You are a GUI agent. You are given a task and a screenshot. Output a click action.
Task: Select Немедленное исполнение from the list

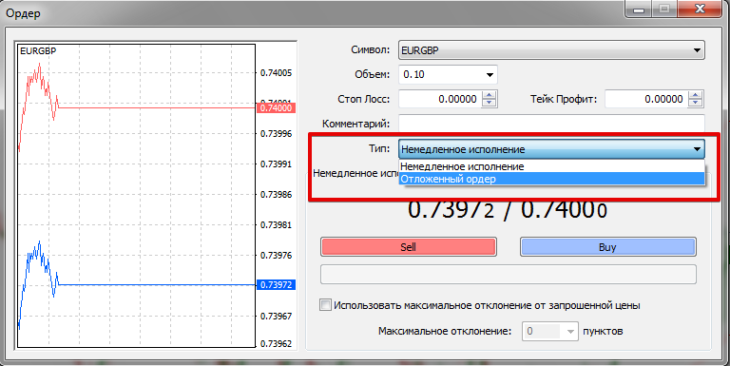click(x=551, y=166)
